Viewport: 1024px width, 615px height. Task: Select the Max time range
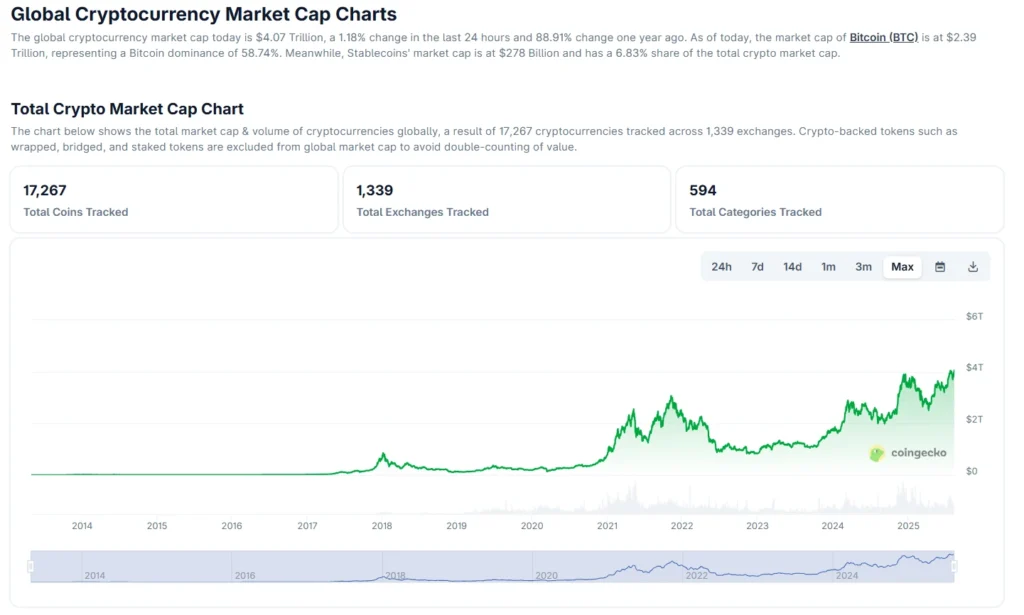point(902,267)
